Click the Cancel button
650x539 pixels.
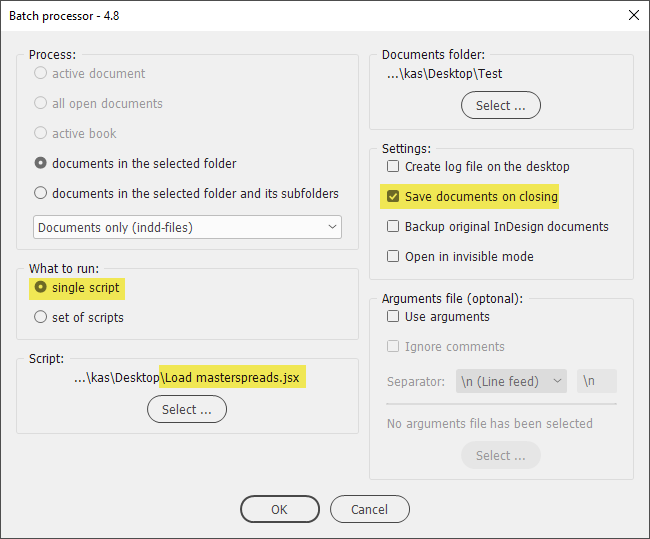pyautogui.click(x=370, y=509)
